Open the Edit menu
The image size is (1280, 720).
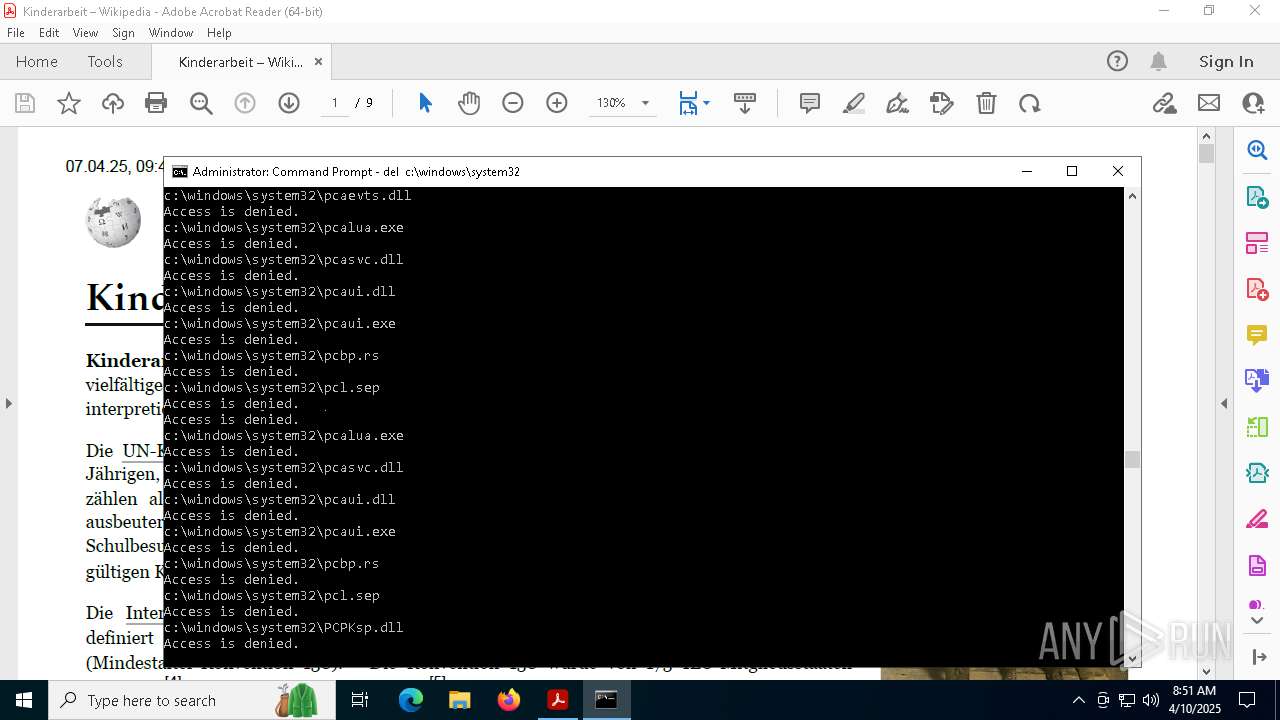(49, 33)
